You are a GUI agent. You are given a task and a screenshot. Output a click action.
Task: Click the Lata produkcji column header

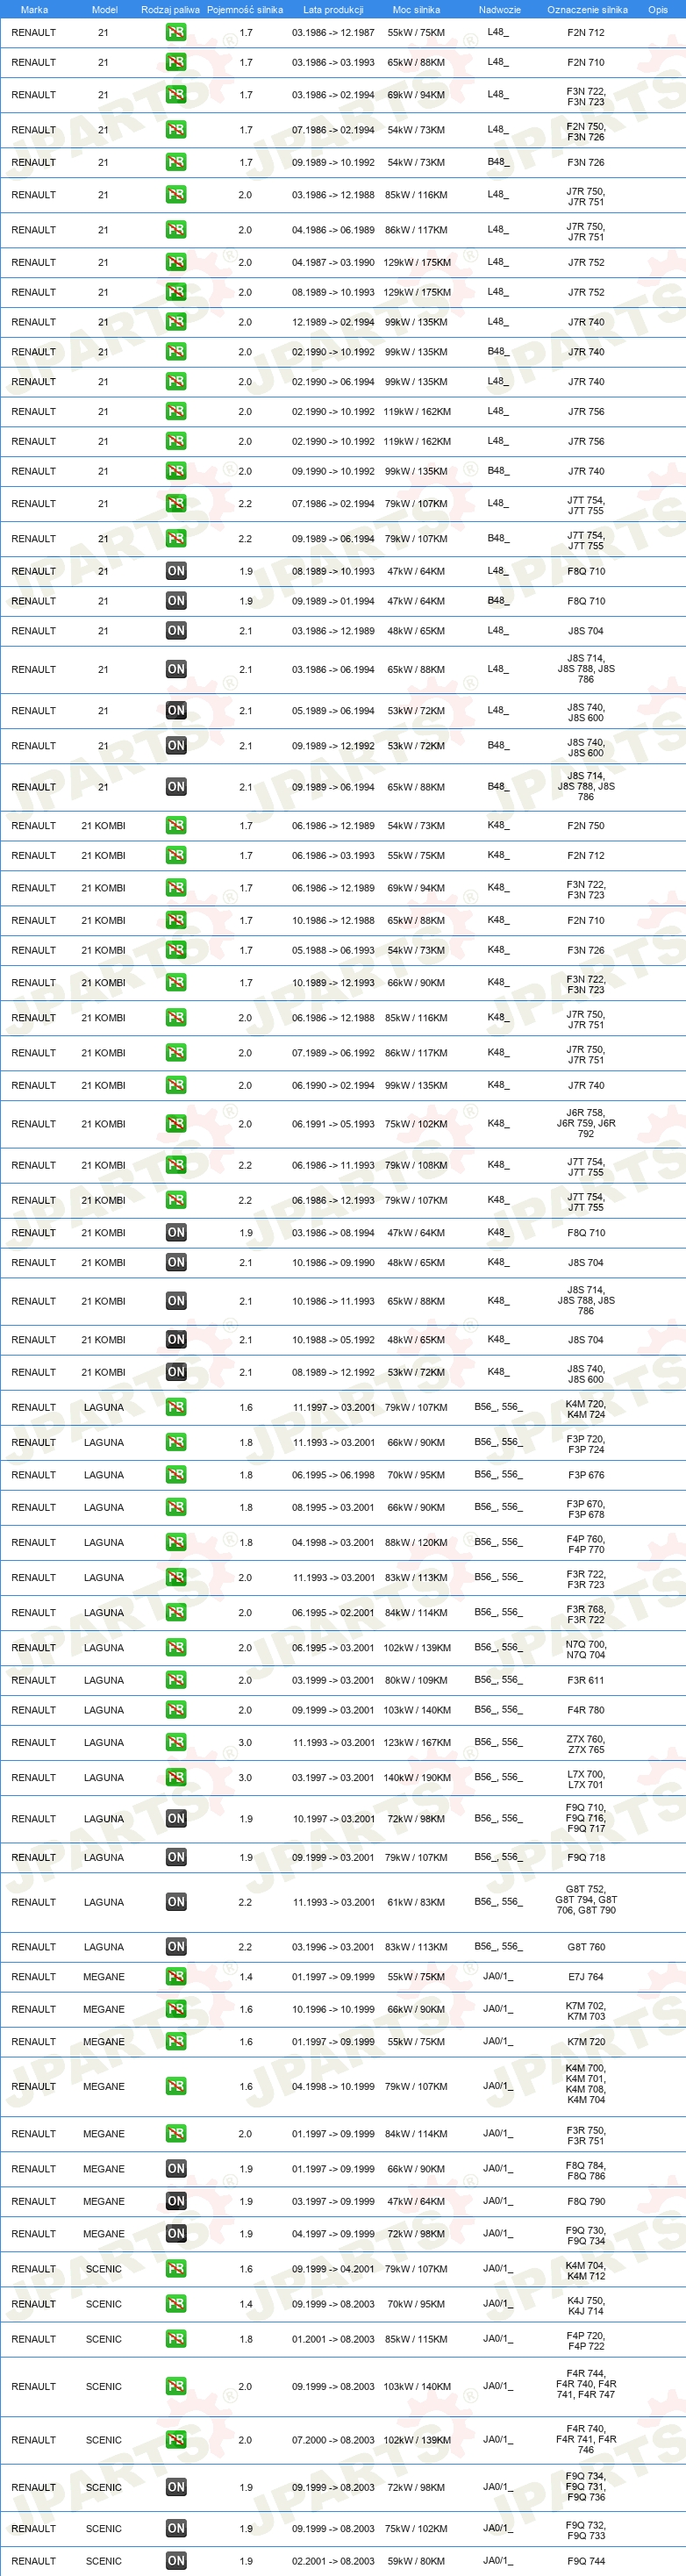[333, 10]
